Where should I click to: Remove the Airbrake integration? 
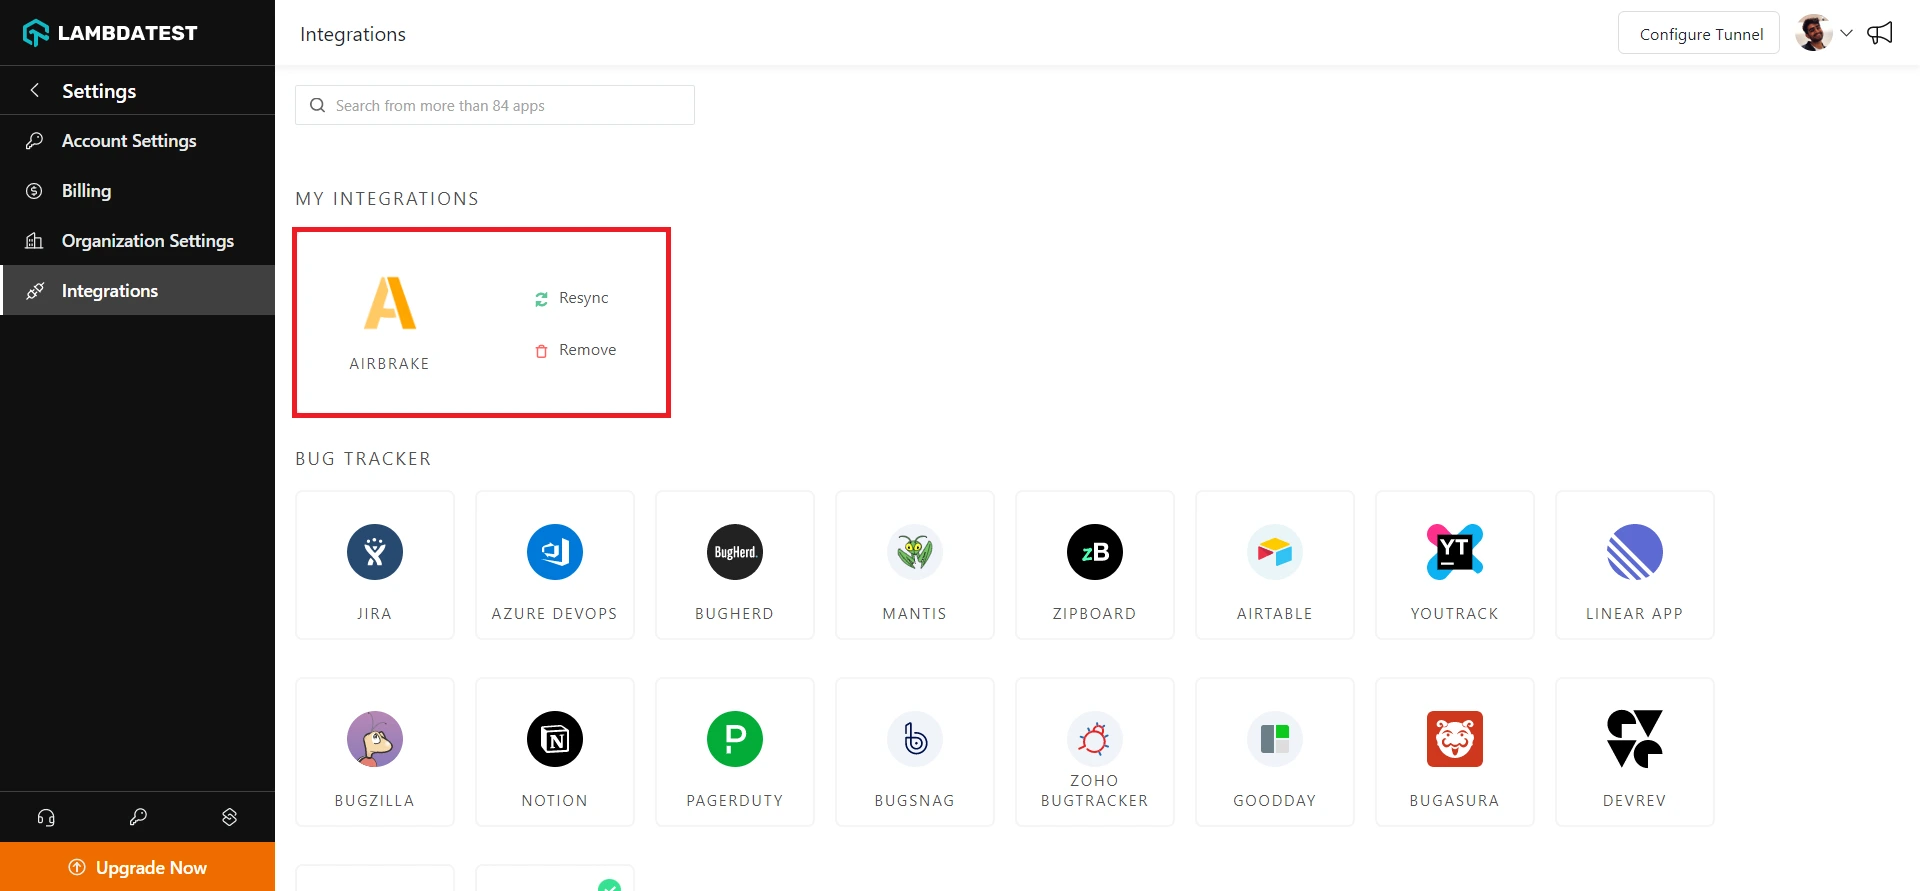[576, 350]
